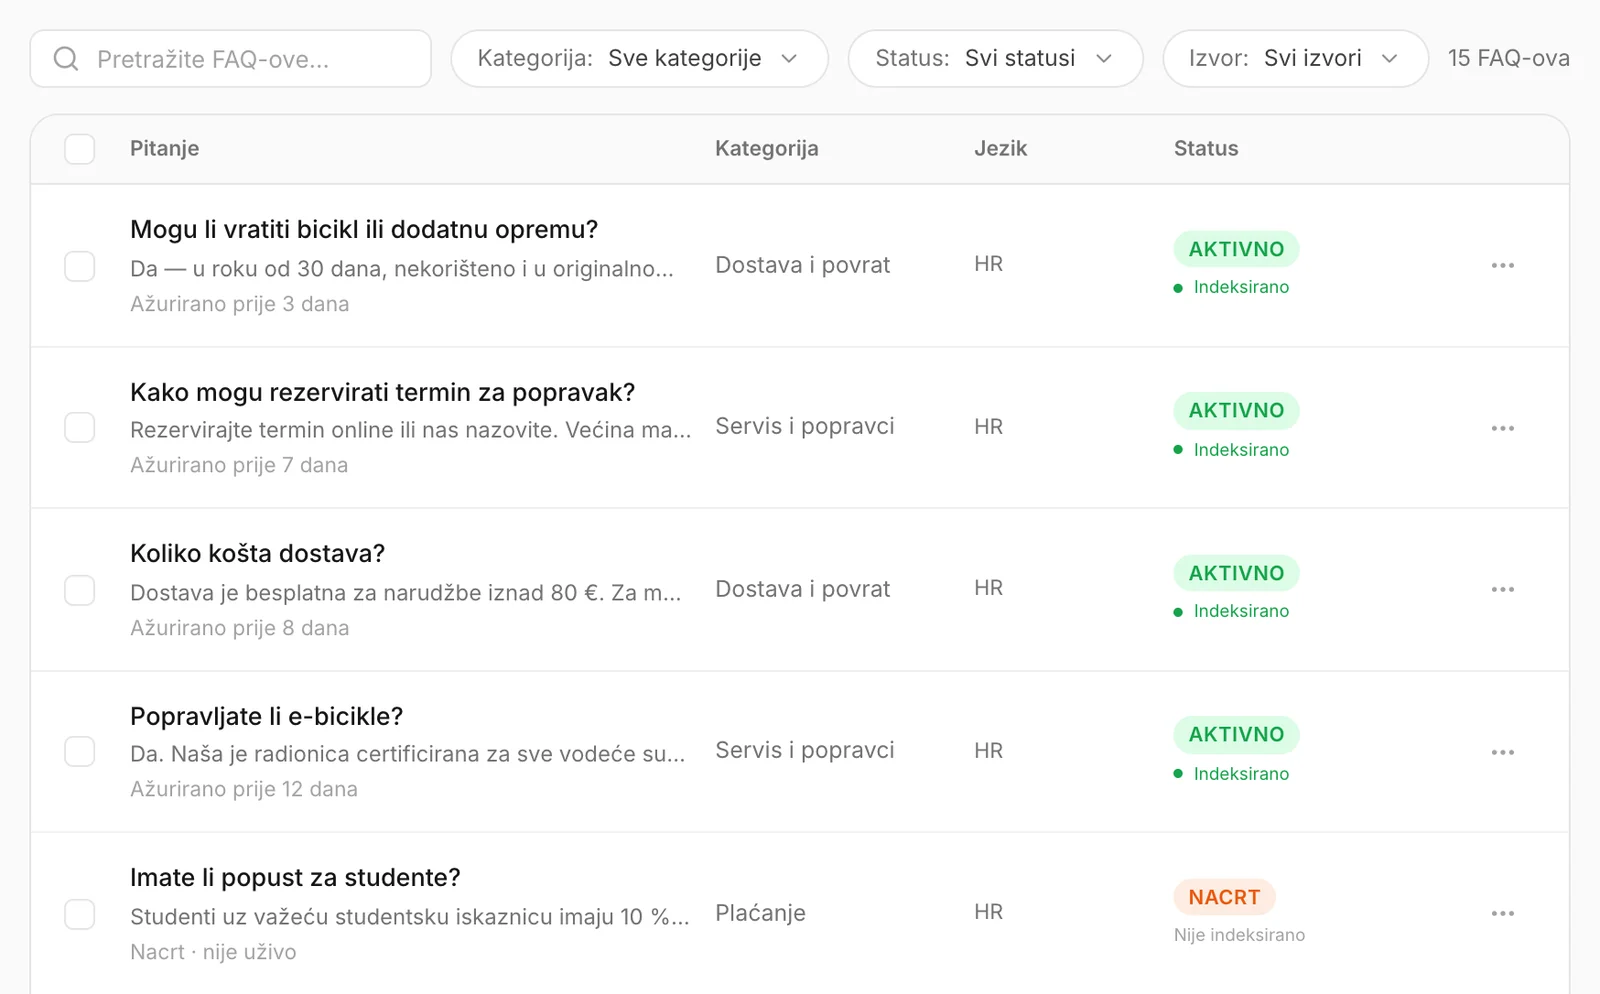Open the Status filter dropdown
Image resolution: width=1600 pixels, height=994 pixels.
pyautogui.click(x=995, y=59)
